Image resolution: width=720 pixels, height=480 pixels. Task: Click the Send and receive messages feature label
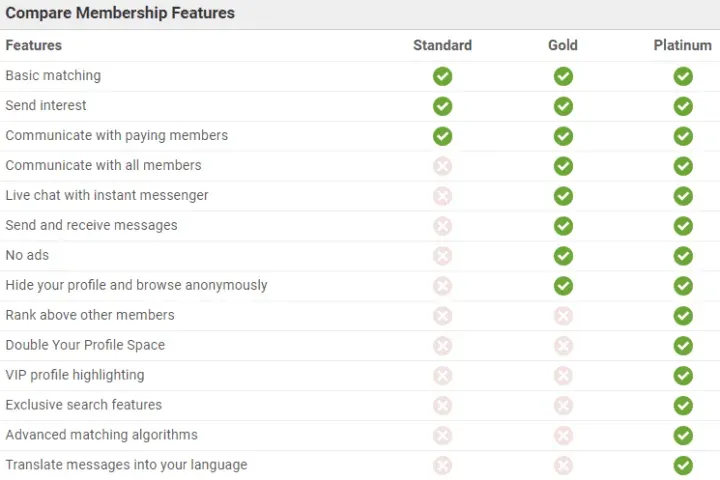coord(91,225)
